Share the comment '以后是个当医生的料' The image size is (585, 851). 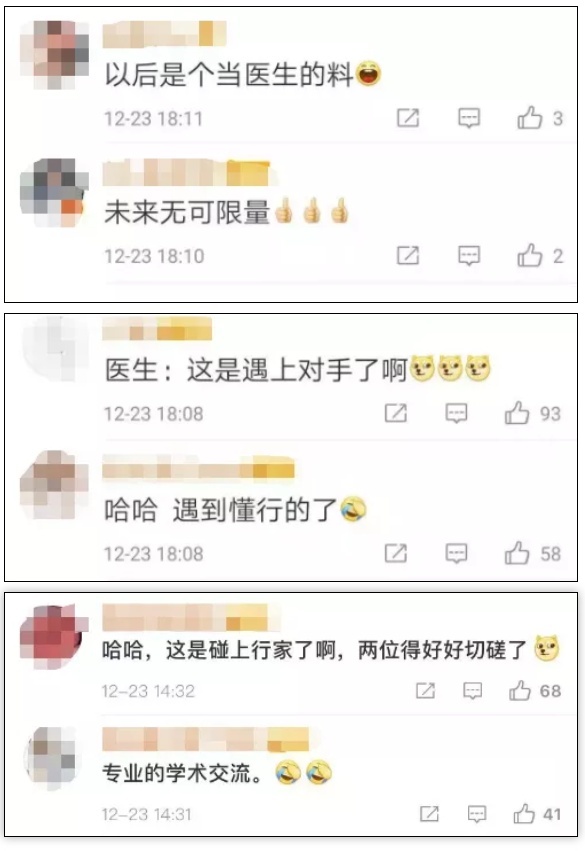tap(408, 118)
